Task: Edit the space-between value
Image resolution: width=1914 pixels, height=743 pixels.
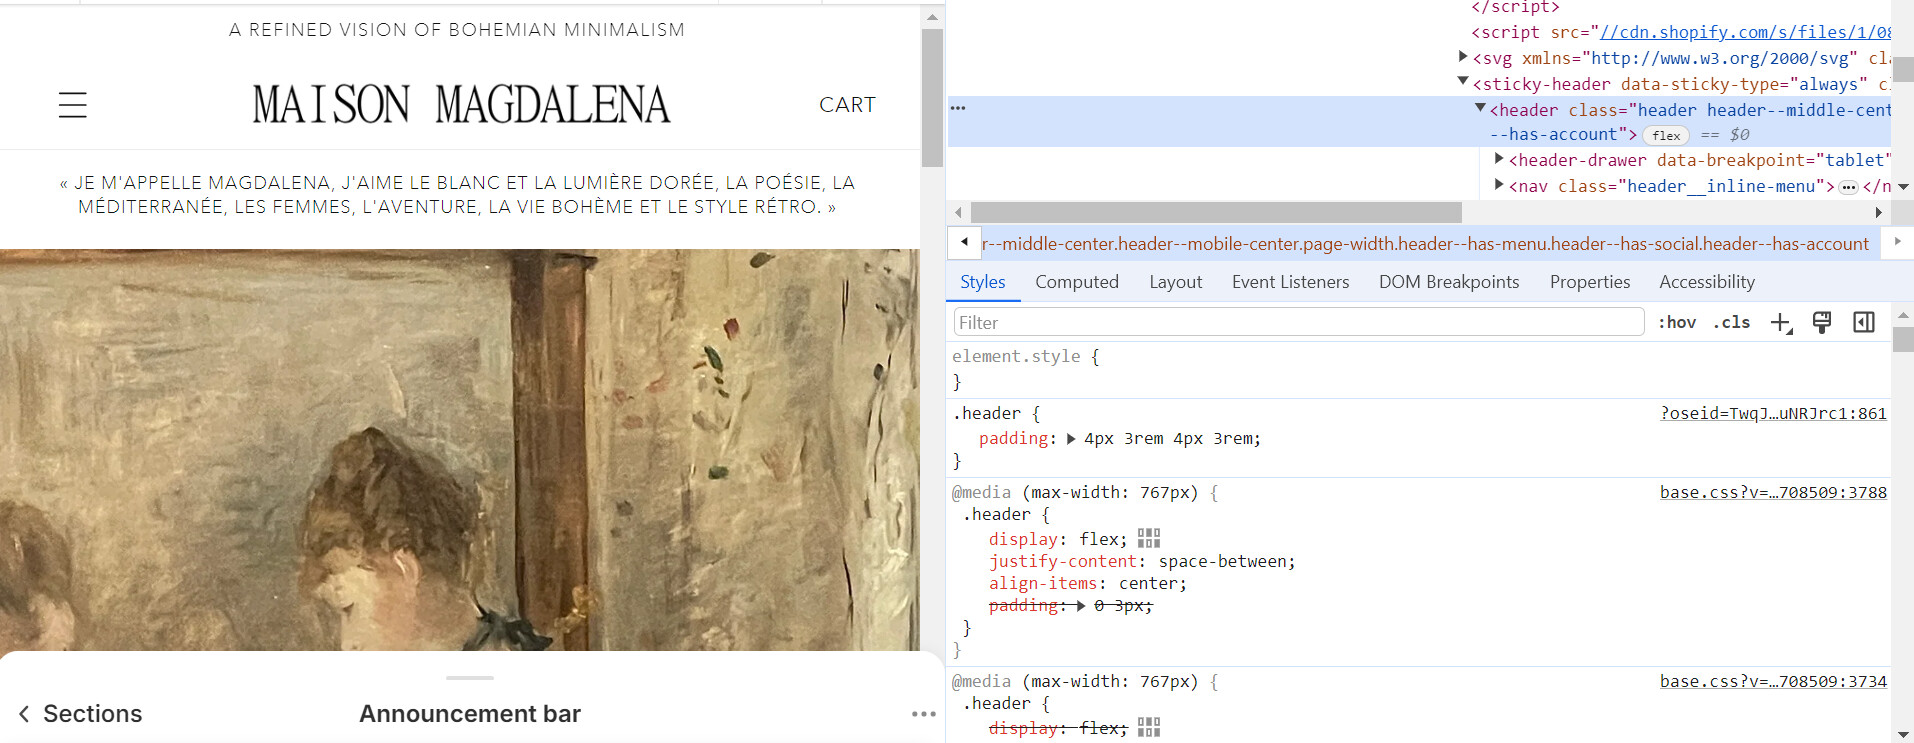Action: pos(1222,561)
